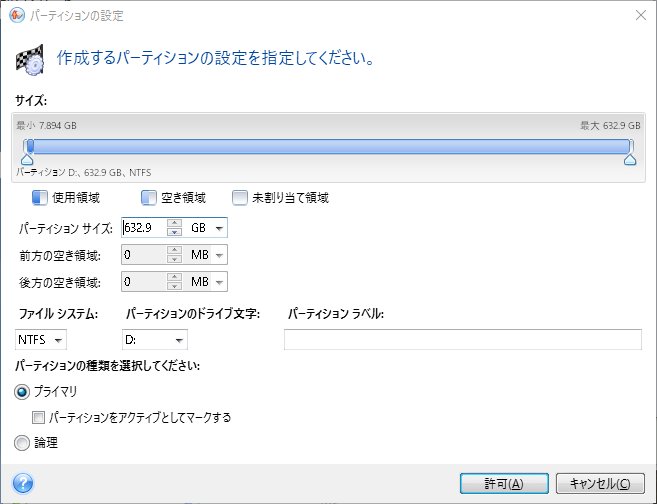Click the 最大 632.9 GB text

click(610, 125)
